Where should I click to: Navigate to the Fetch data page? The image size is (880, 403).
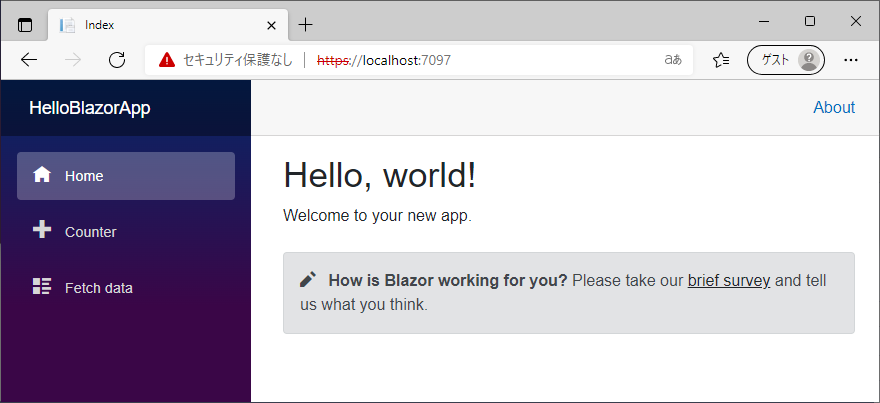pos(126,288)
